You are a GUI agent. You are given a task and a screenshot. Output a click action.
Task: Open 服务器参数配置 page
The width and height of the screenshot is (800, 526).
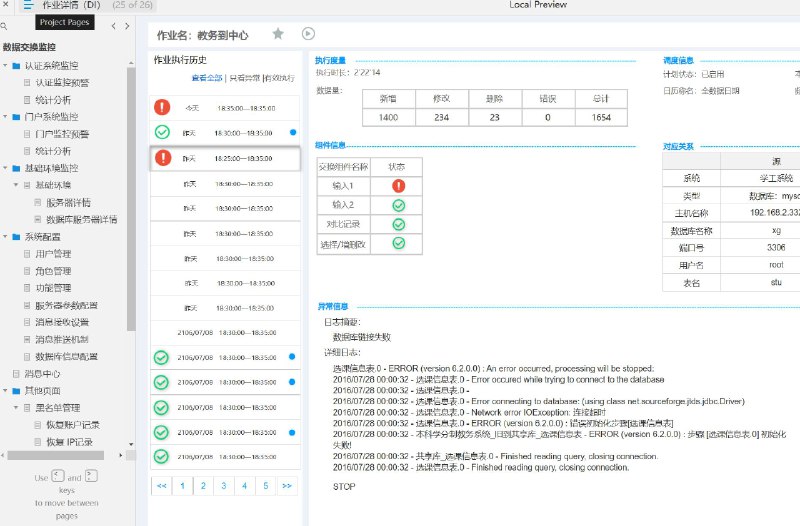66,305
